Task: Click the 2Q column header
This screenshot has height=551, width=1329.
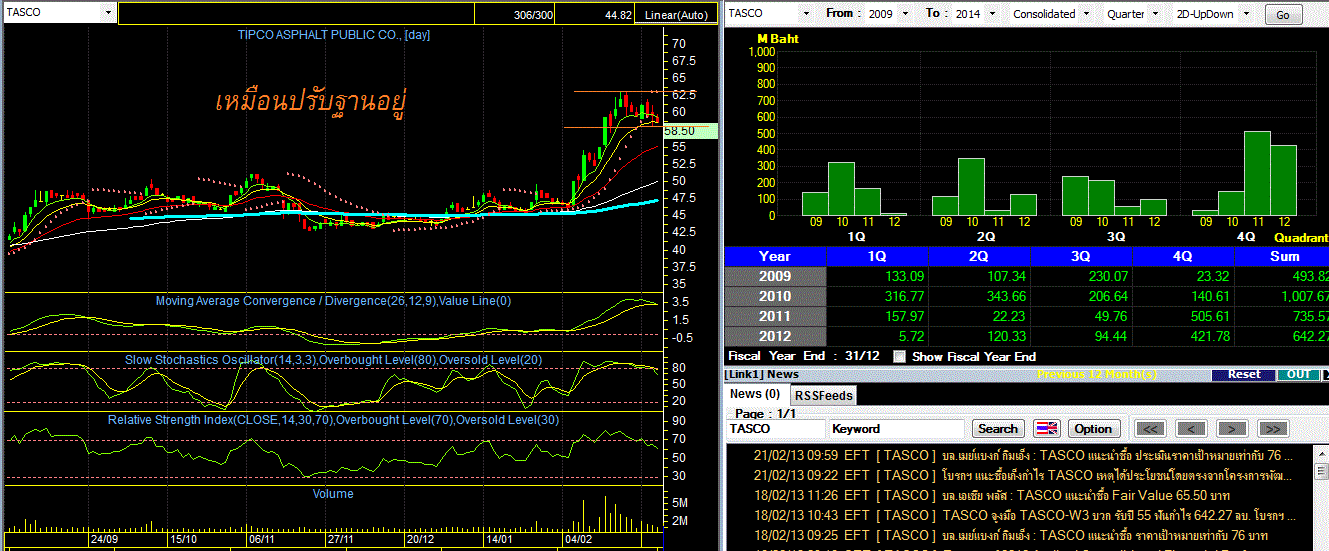Action: click(x=979, y=256)
